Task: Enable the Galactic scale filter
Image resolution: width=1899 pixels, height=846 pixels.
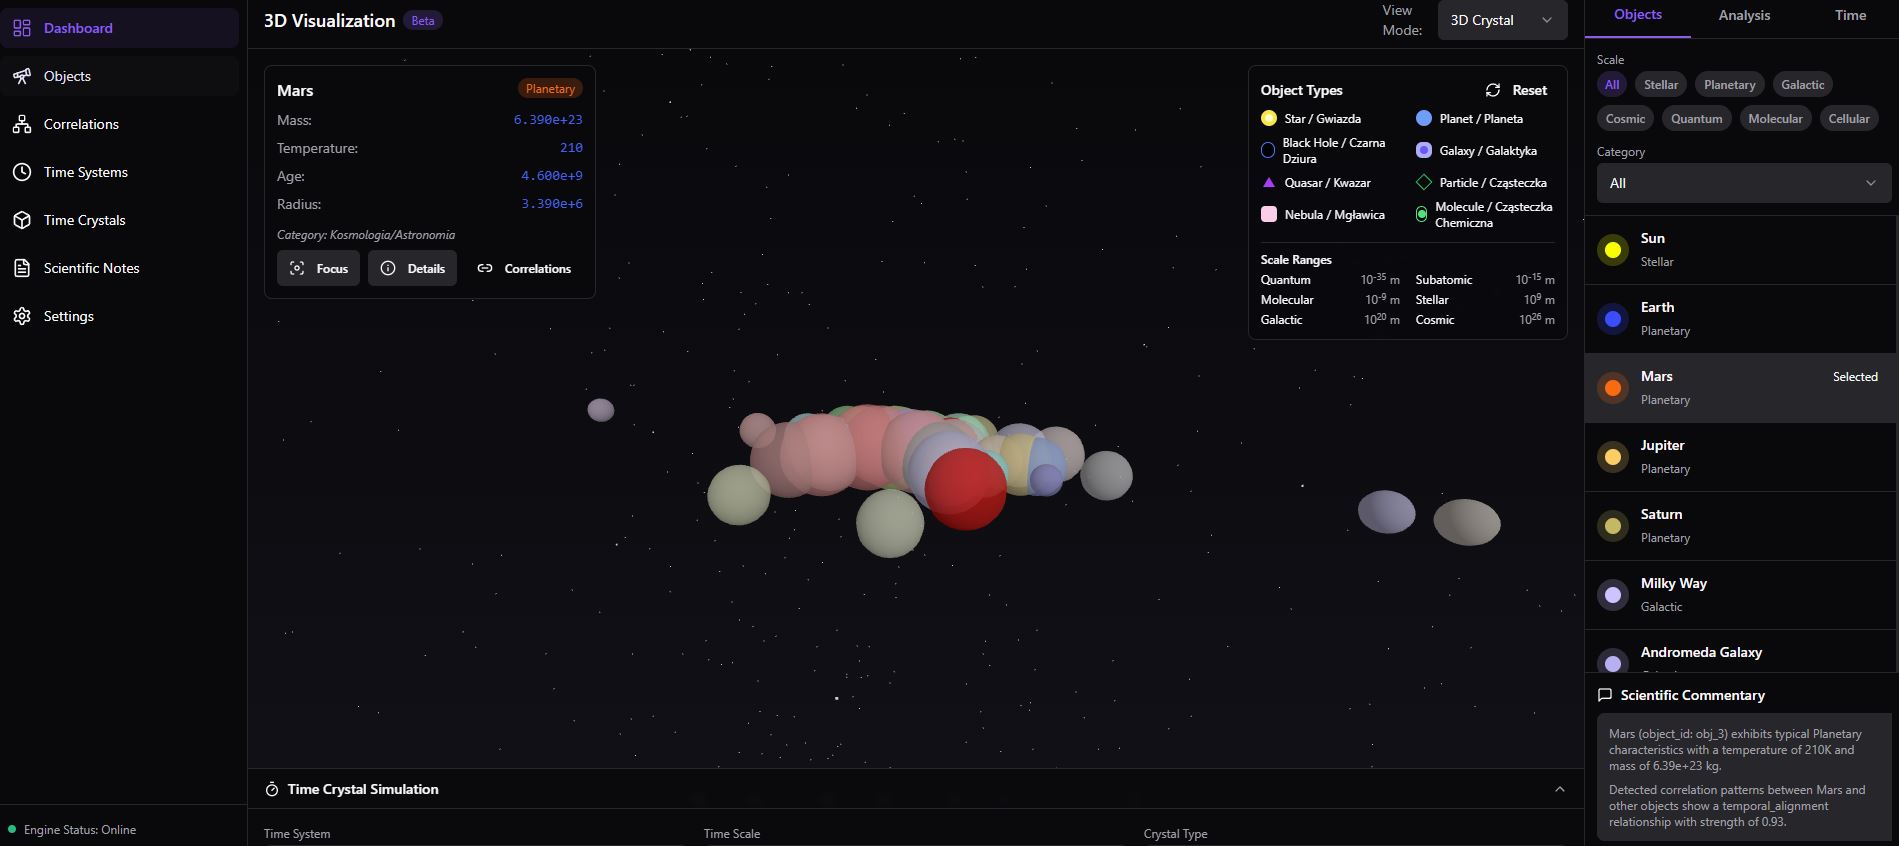Action: point(1802,85)
